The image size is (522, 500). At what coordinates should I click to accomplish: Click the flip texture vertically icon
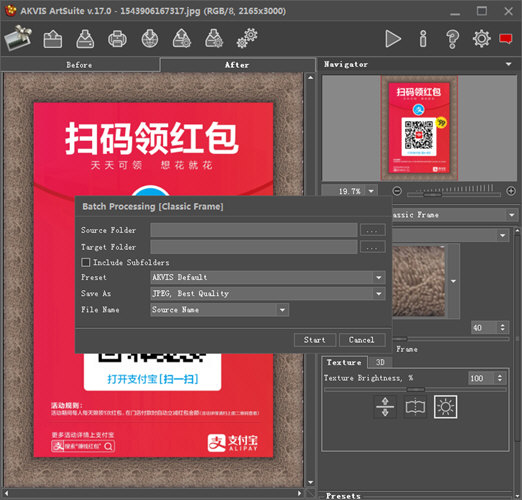tap(385, 407)
